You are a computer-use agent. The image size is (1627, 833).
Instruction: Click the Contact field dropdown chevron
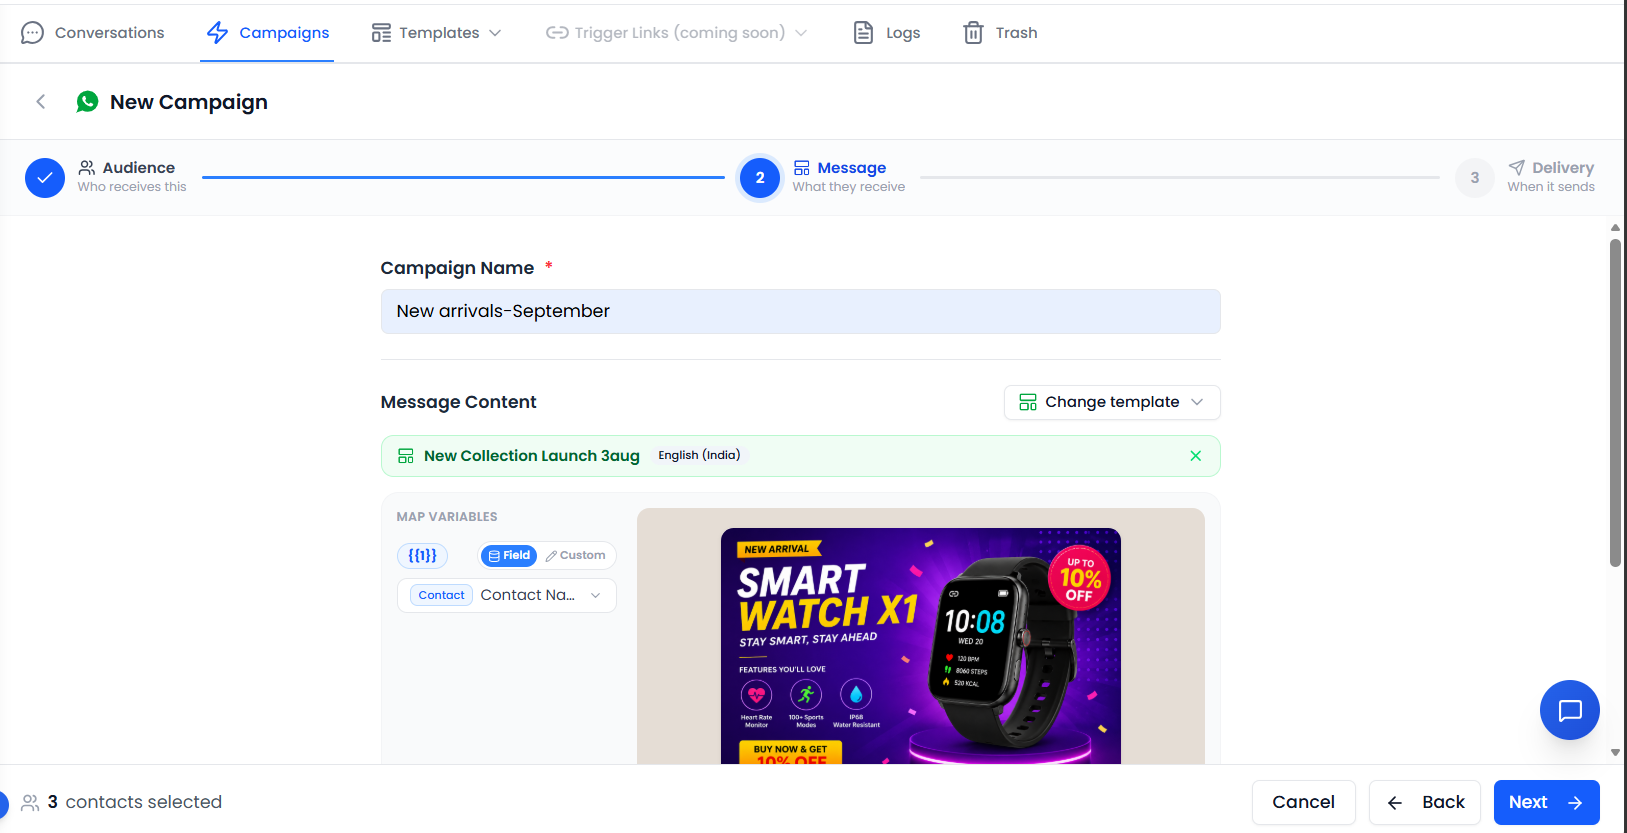pyautogui.click(x=596, y=595)
